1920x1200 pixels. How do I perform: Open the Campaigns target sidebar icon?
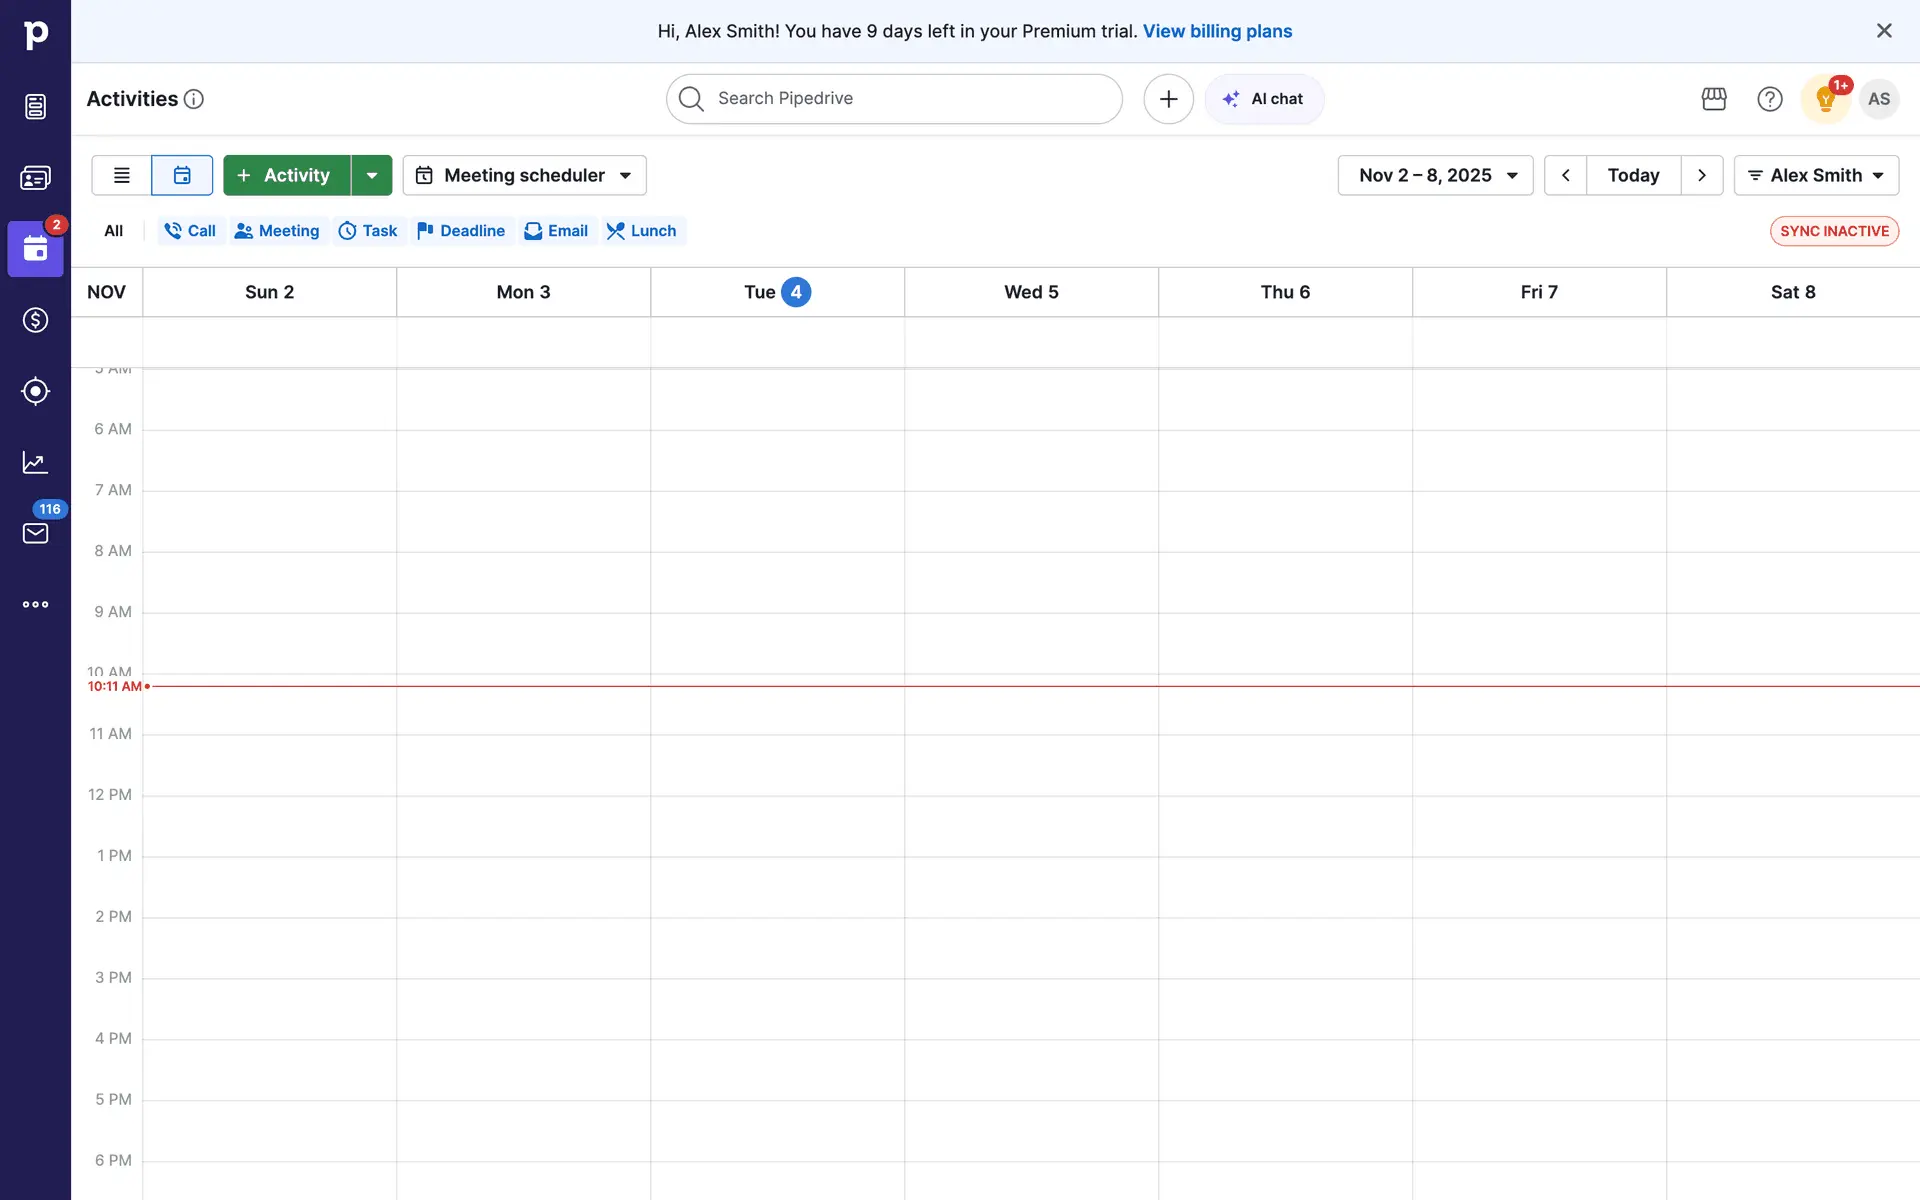point(35,391)
